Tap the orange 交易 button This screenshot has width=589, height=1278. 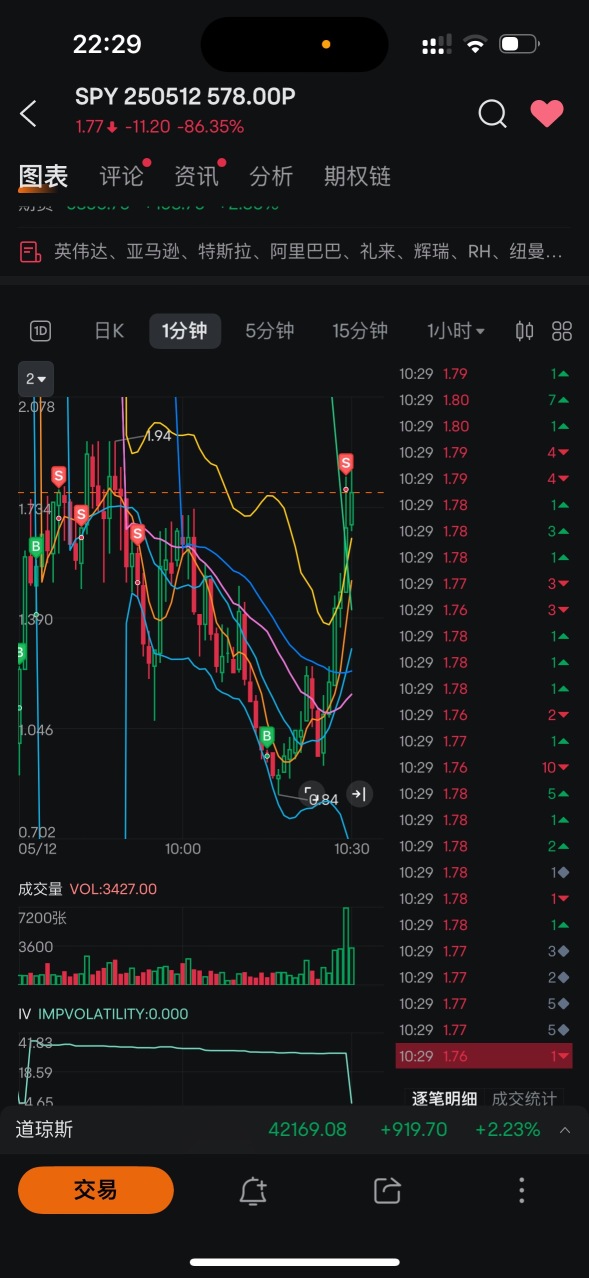point(96,1190)
